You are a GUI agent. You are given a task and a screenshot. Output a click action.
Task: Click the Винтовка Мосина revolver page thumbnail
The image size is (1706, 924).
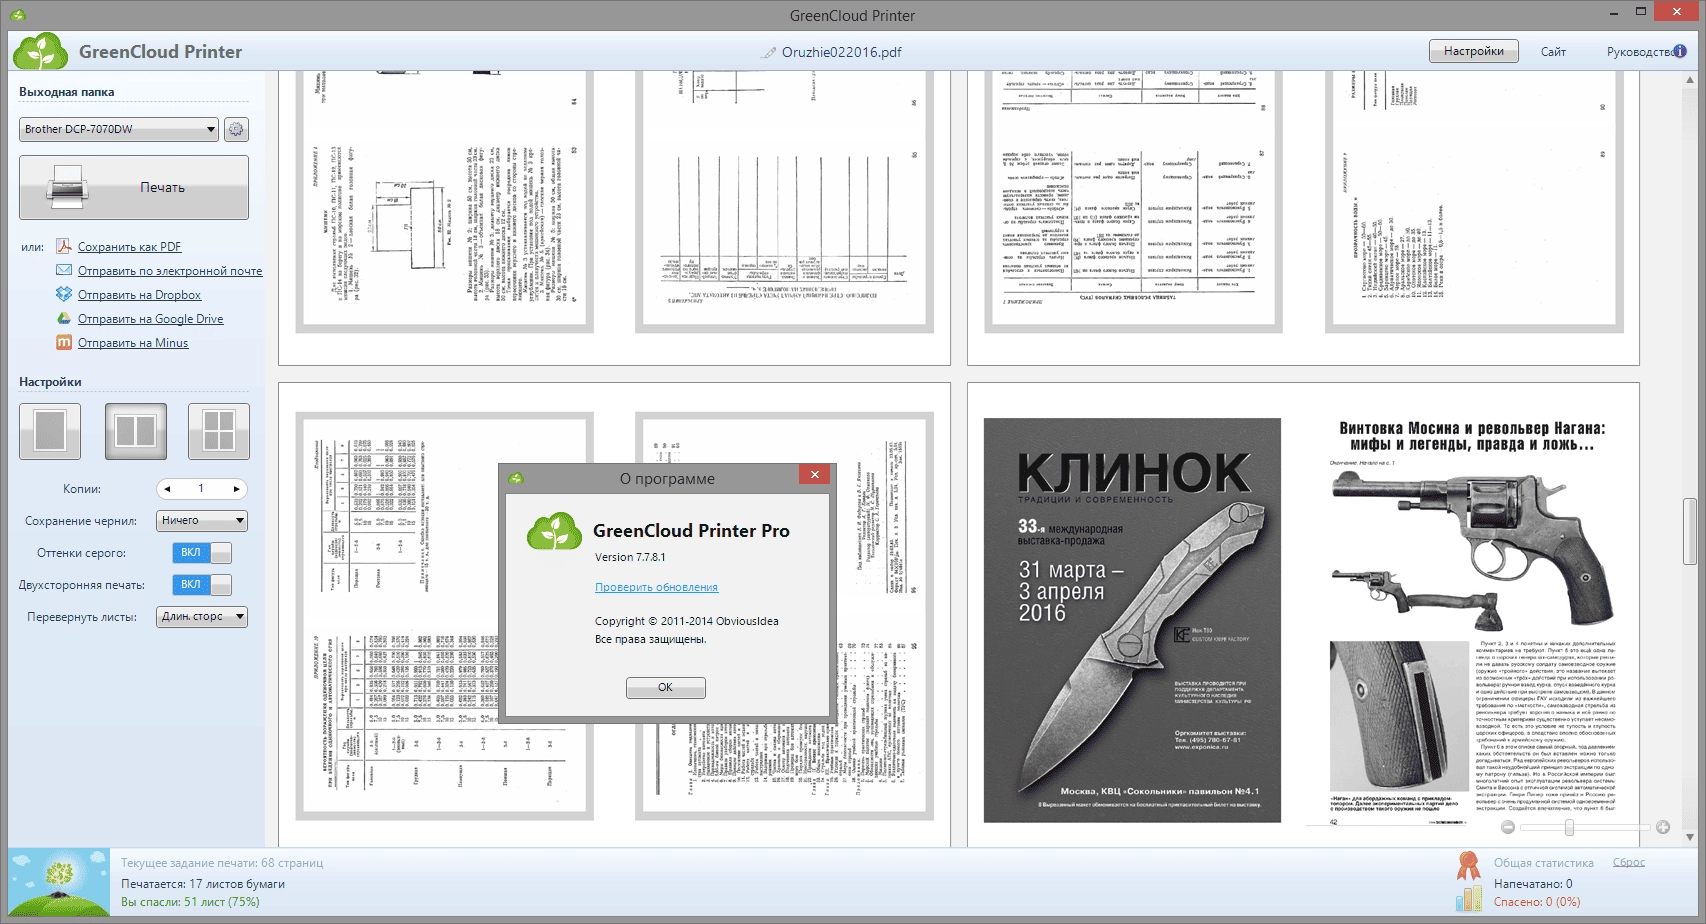[1472, 620]
